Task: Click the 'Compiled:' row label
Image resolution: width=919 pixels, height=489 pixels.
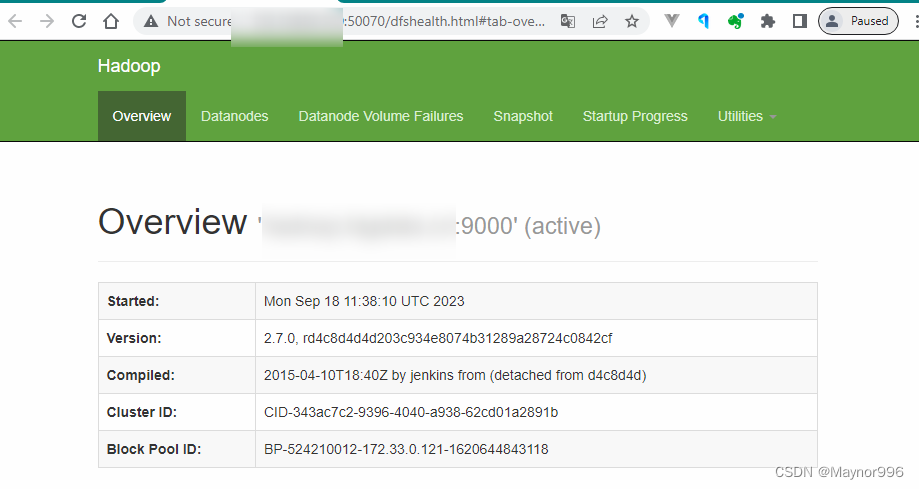Action: pos(141,375)
